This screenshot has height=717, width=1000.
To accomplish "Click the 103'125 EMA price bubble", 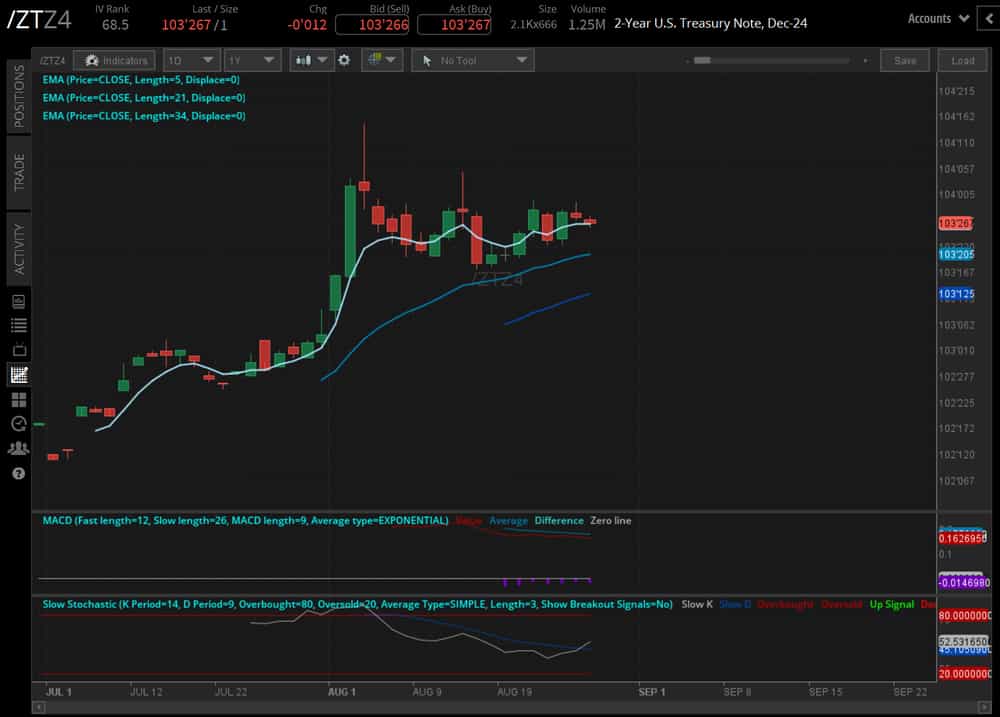I will click(956, 294).
